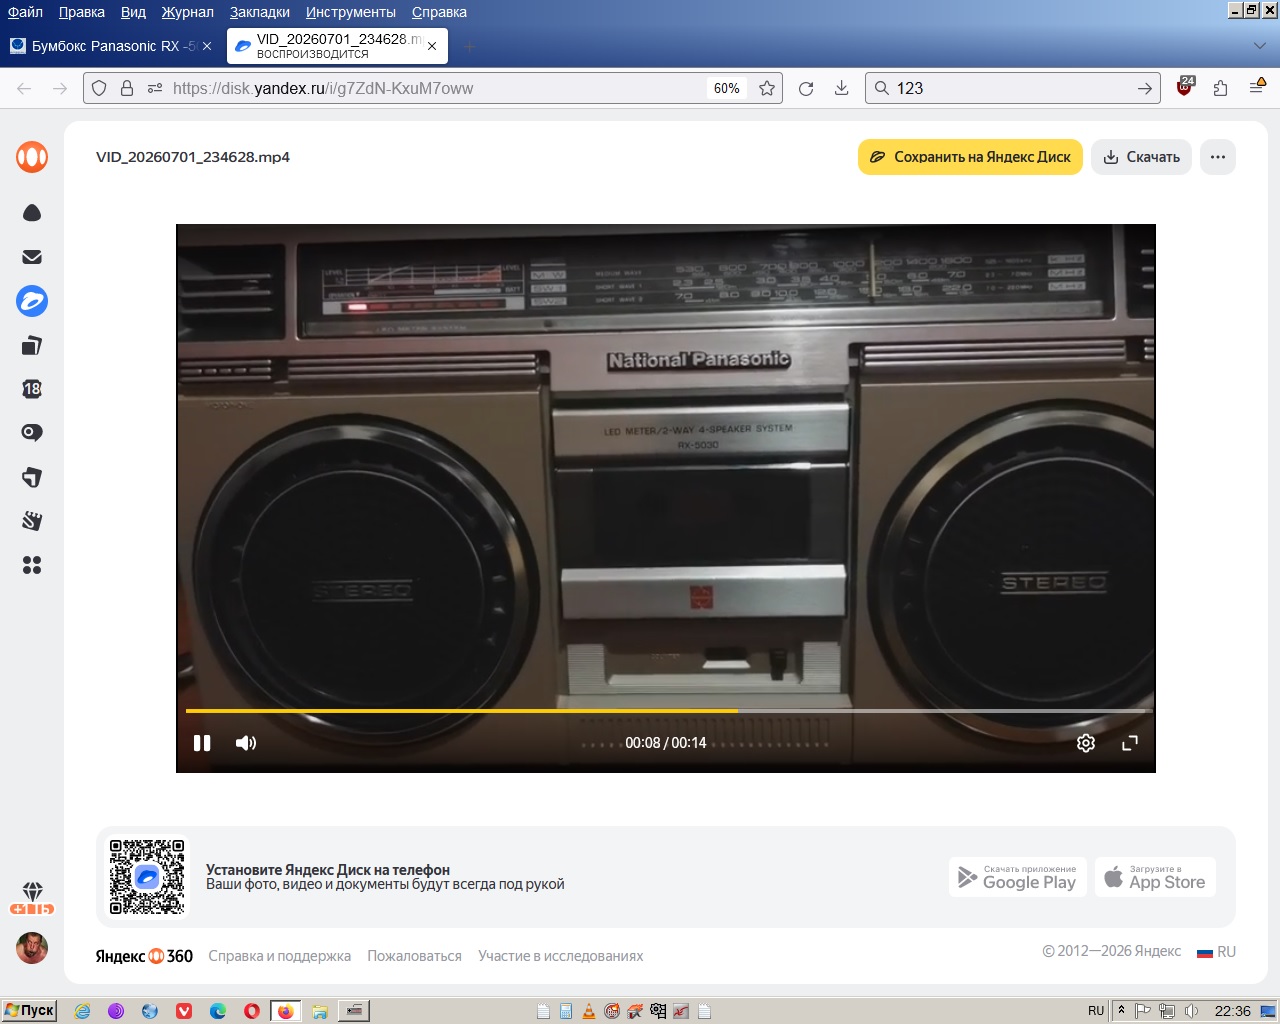The width and height of the screenshot is (1280, 1024).
Task: Bookmark this page with the star icon
Action: (767, 88)
